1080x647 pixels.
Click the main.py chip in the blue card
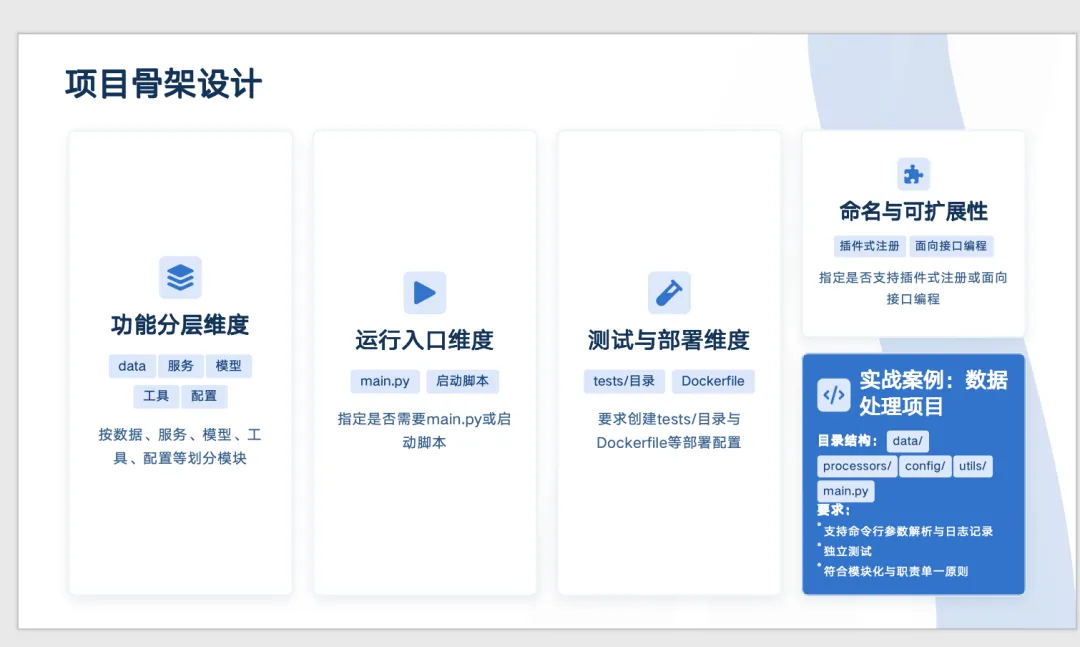point(846,491)
